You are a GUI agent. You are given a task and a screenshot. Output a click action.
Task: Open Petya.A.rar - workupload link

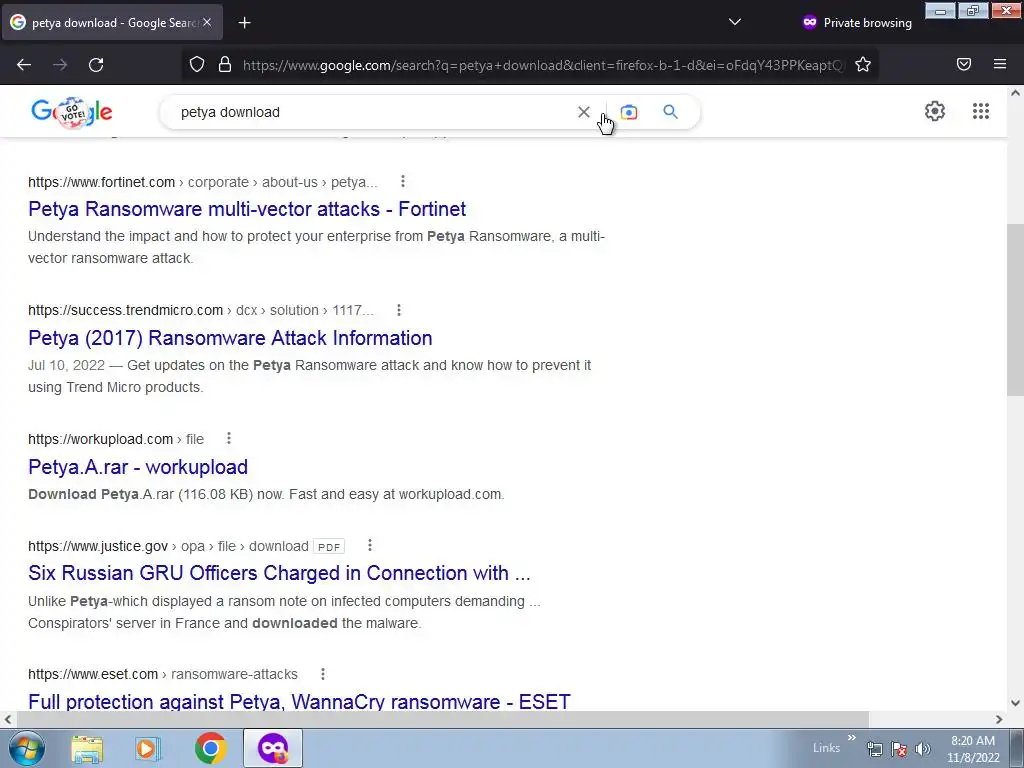coord(138,467)
